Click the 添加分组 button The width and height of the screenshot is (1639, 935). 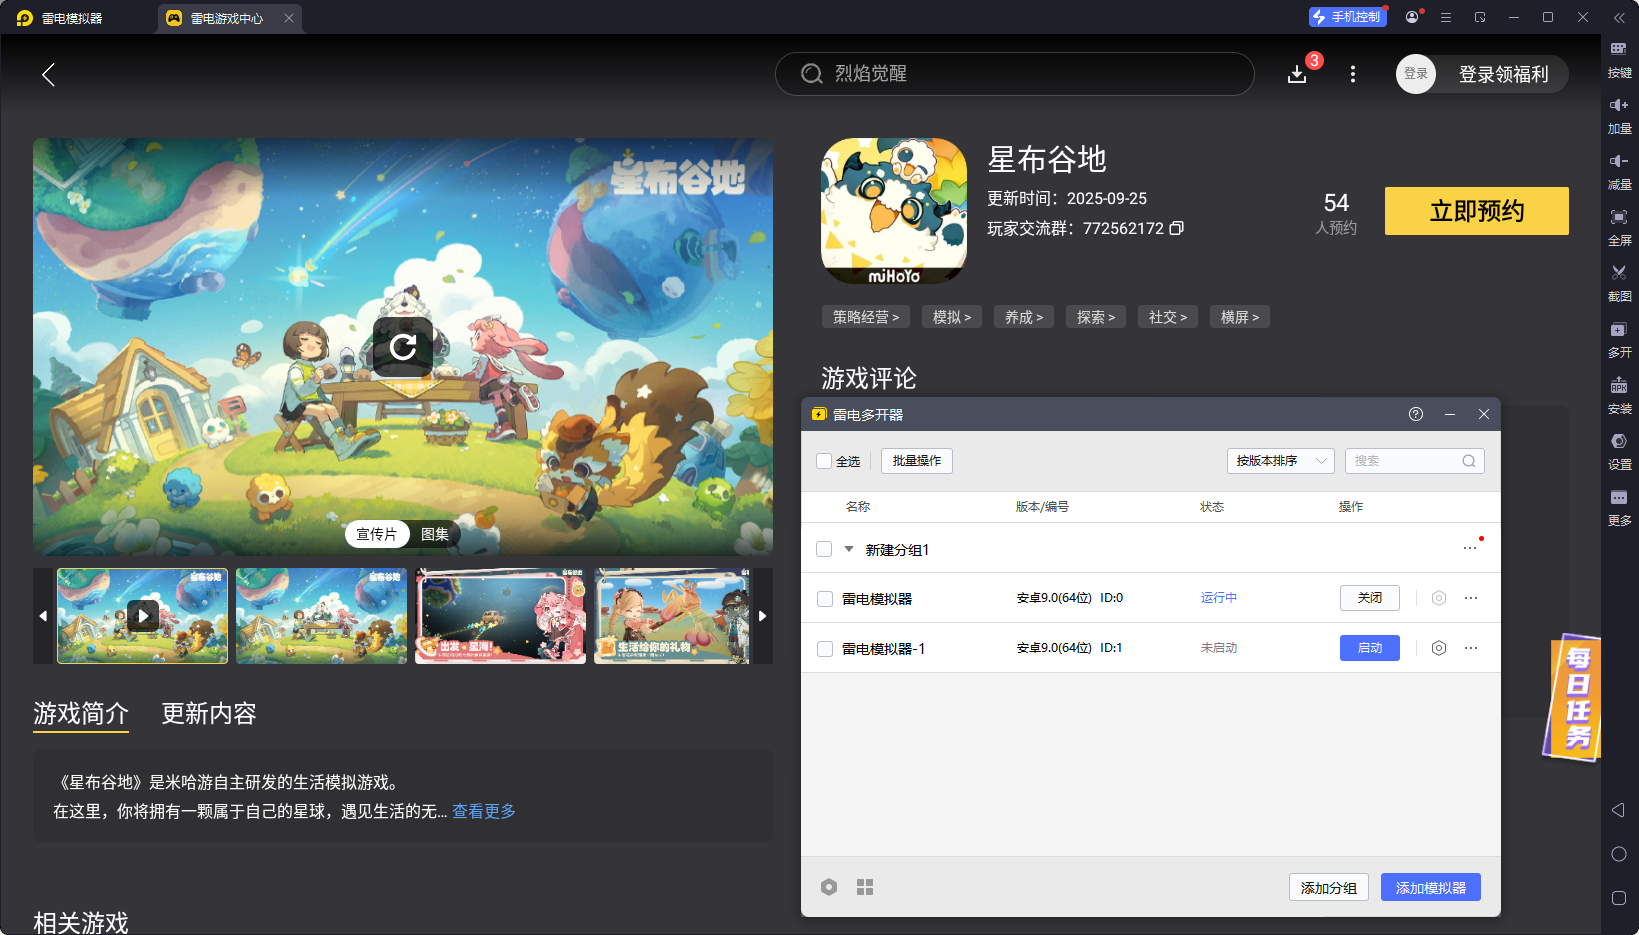(1329, 887)
